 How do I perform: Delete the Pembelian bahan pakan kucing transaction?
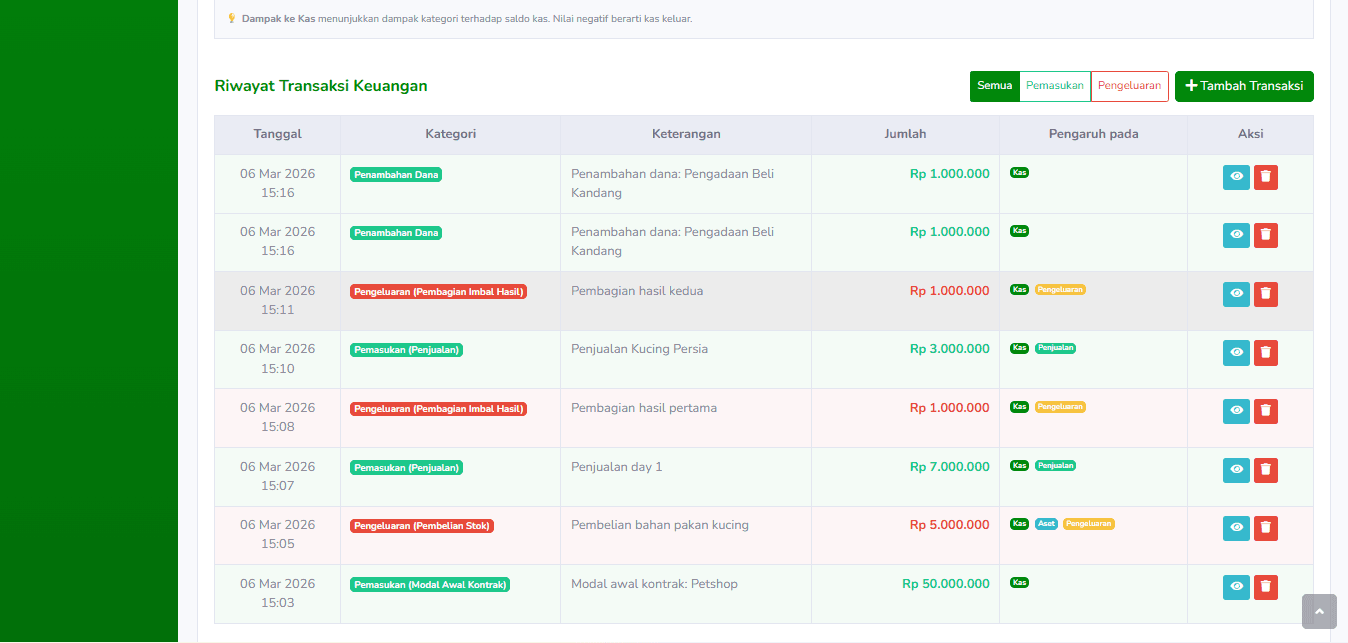(x=1265, y=528)
